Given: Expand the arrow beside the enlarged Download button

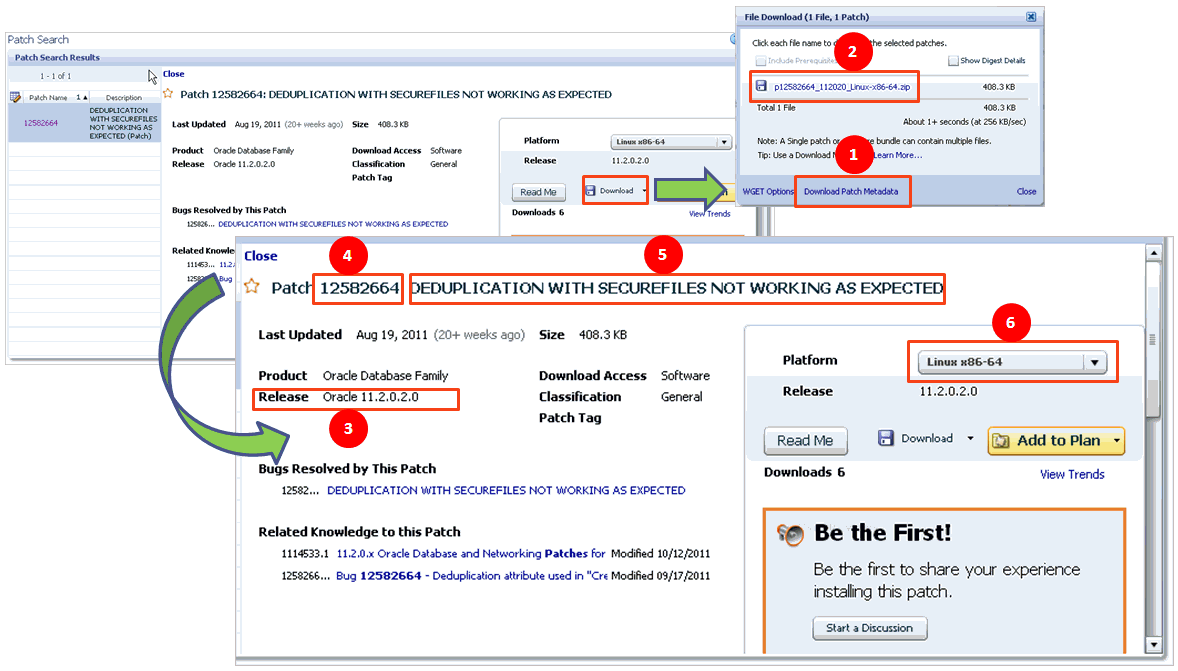Looking at the screenshot, I should pos(970,438).
